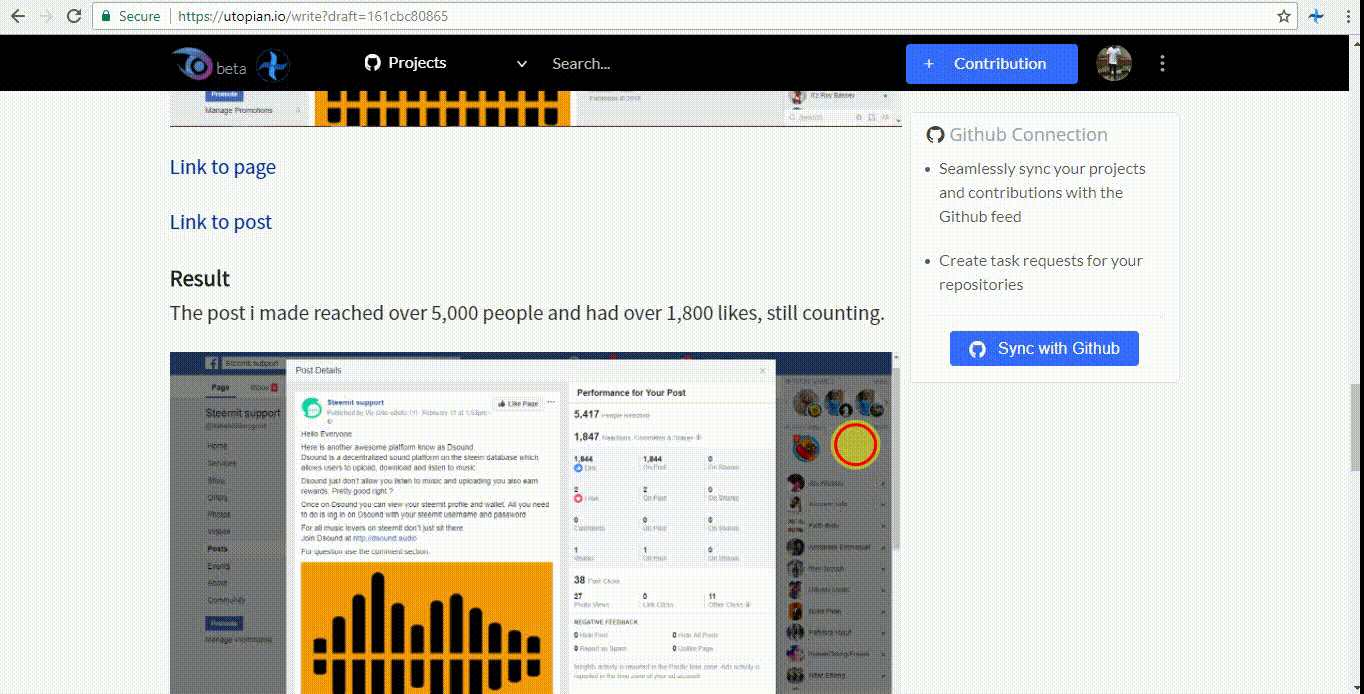Image resolution: width=1364 pixels, height=694 pixels.
Task: Click the GitHub icon next to Projects
Action: 373,63
